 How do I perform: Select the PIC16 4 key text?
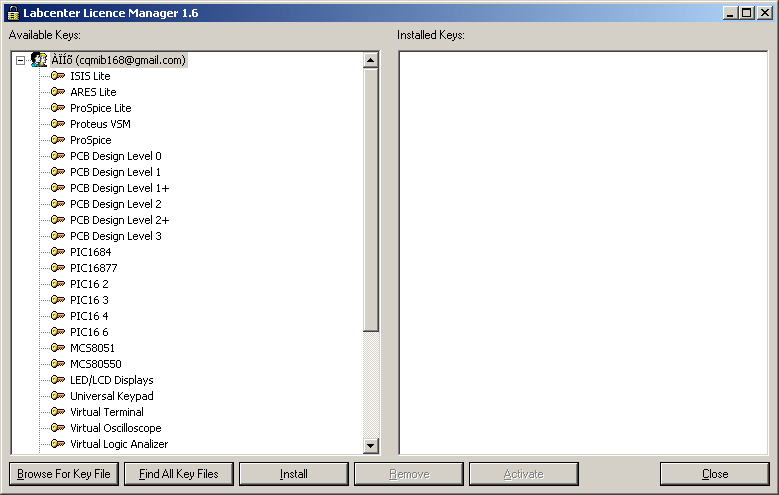pyautogui.click(x=89, y=316)
